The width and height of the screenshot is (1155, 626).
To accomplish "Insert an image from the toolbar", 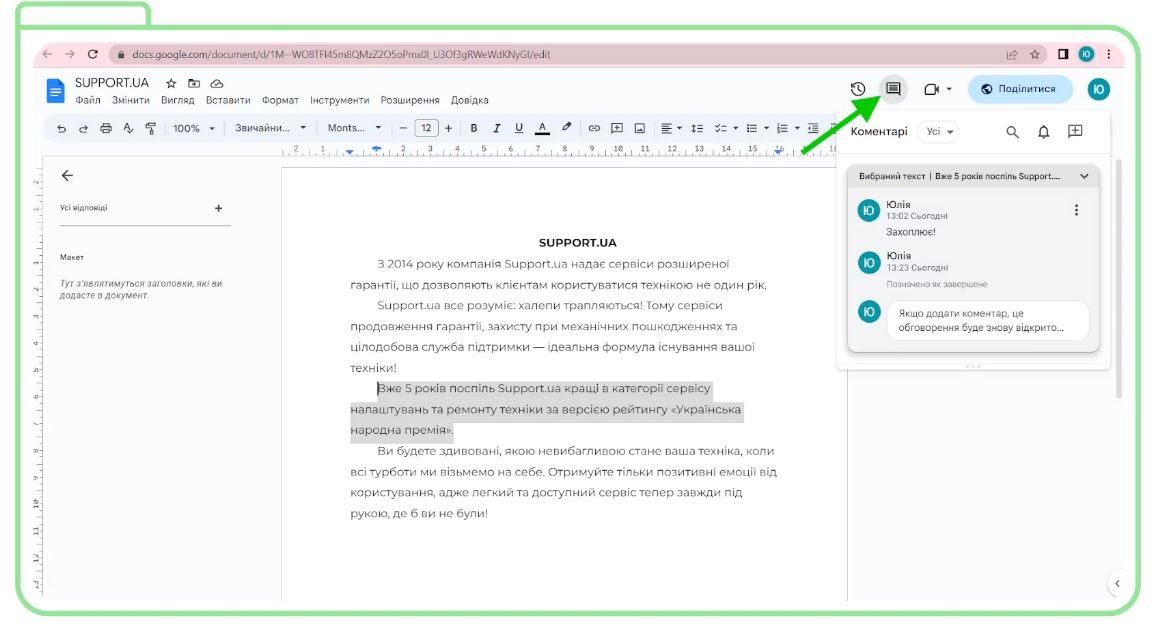I will pos(640,128).
